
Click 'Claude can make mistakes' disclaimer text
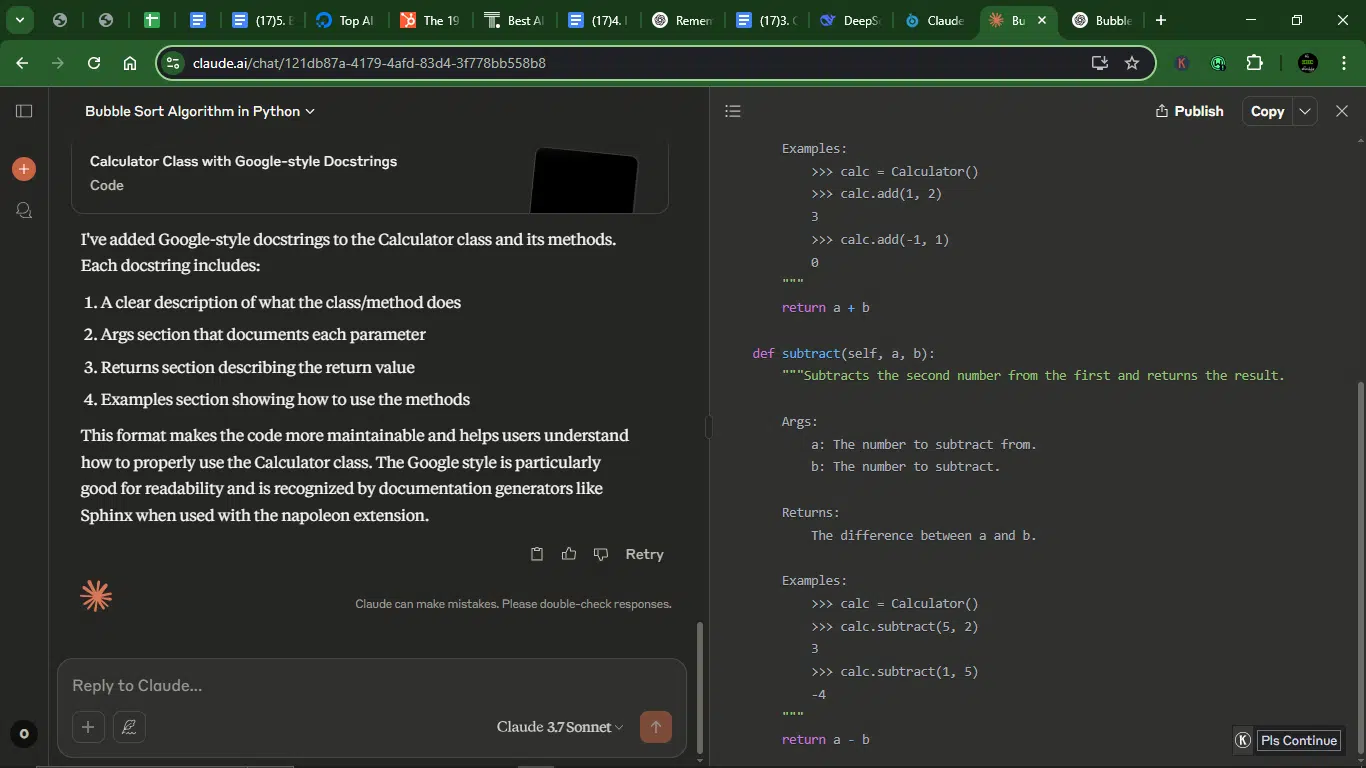513,604
